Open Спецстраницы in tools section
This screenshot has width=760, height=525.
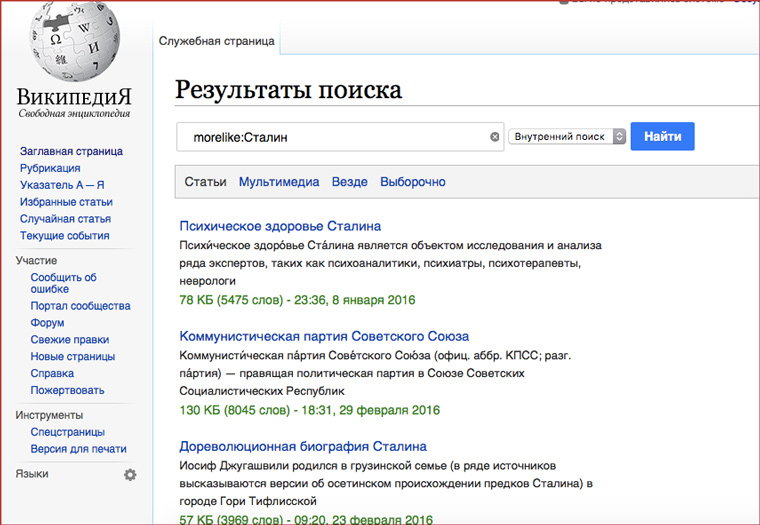point(67,432)
